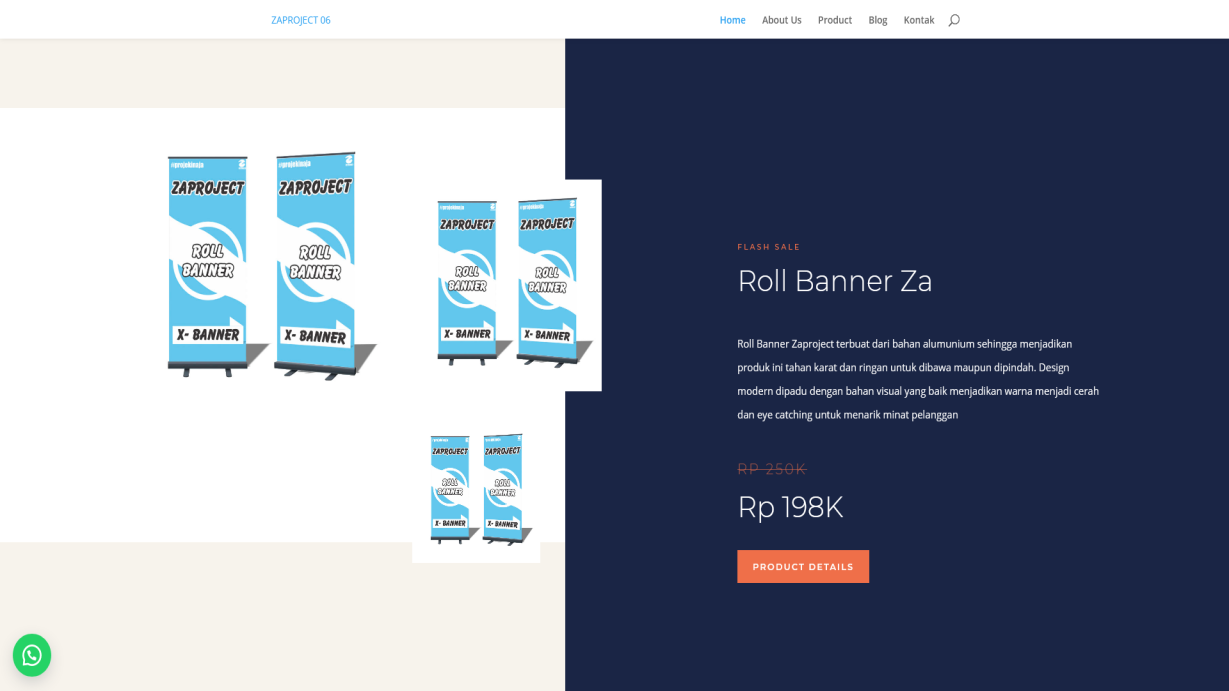Select the largest roll banner product image
This screenshot has width=1229, height=691.
(x=272, y=265)
